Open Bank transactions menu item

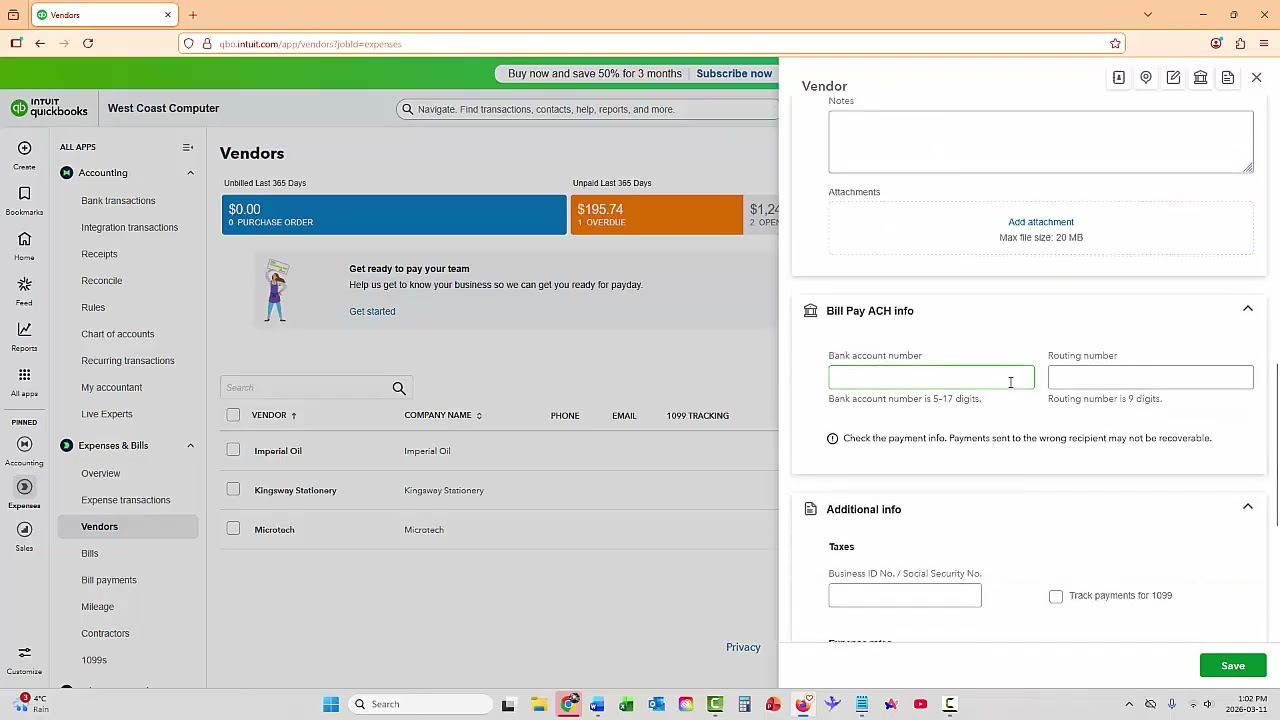pos(118,201)
